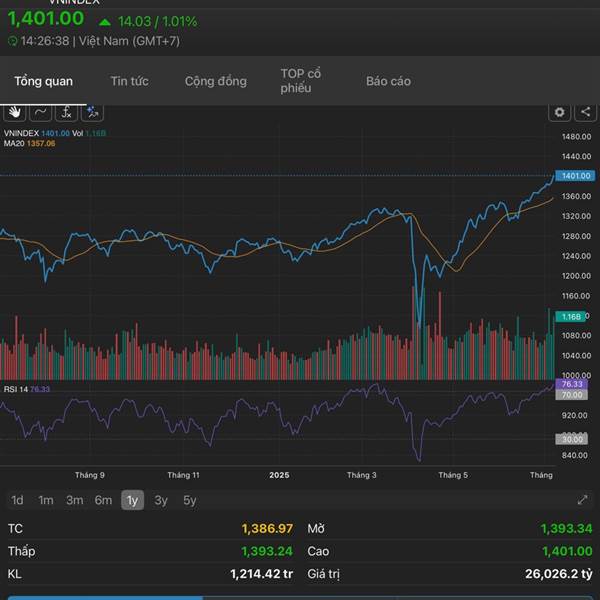Image resolution: width=600 pixels, height=600 pixels.
Task: Tap the large 1,401.00 index price
Action: pyautogui.click(x=46, y=18)
